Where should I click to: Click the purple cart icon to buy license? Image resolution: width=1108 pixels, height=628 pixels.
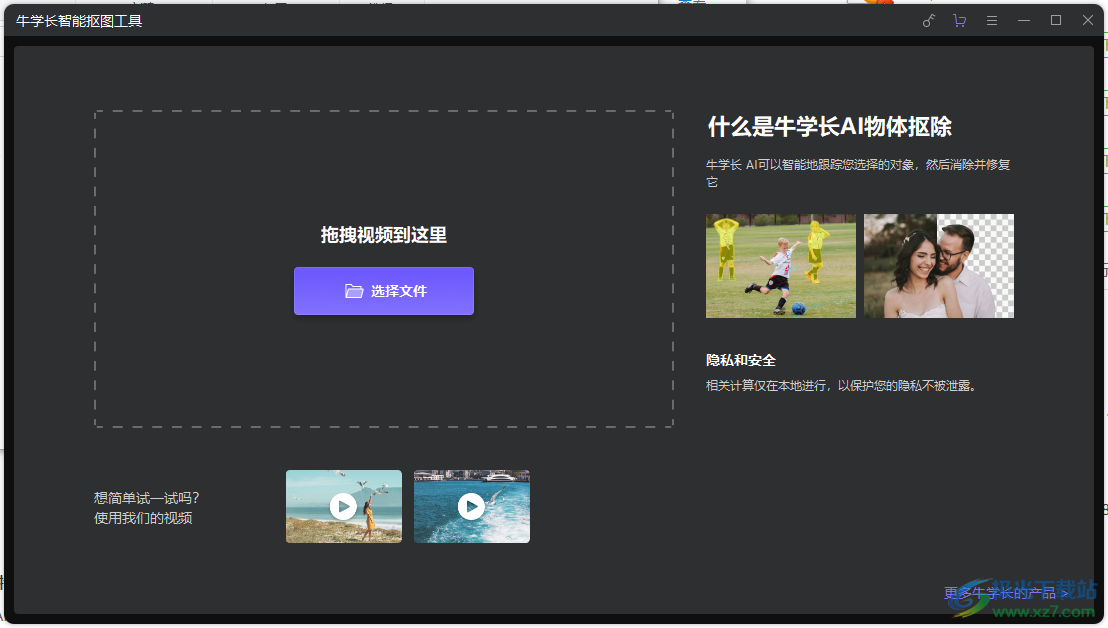(x=959, y=19)
